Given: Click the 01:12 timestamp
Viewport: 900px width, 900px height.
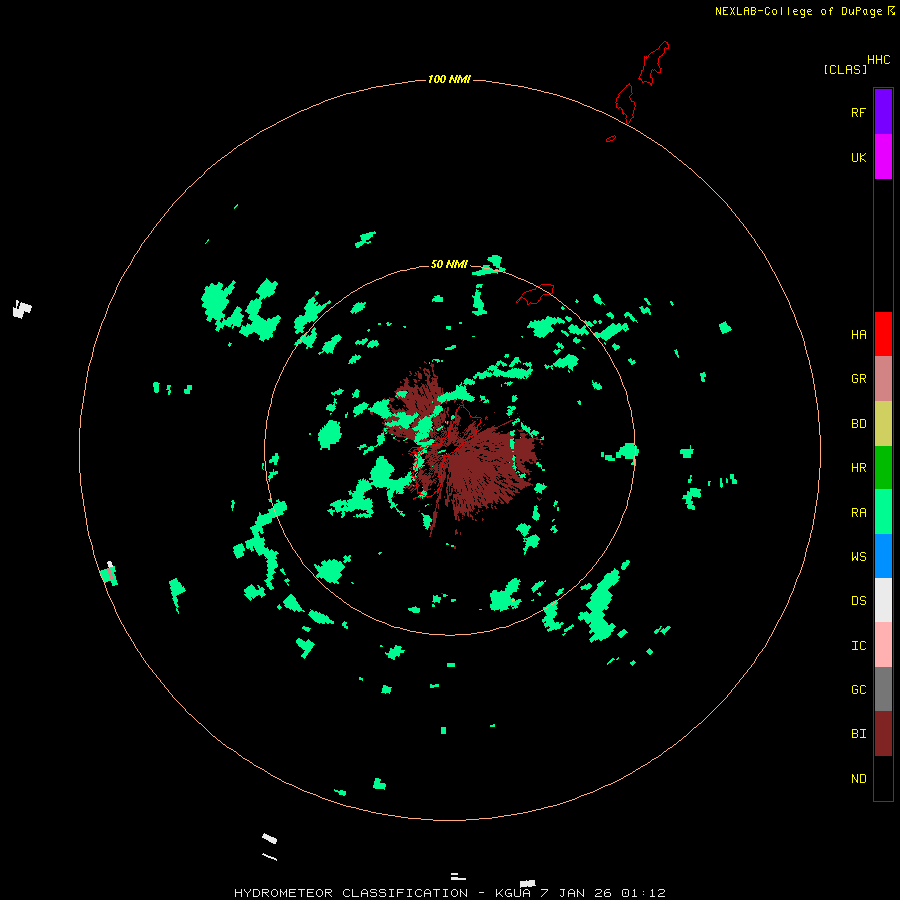Looking at the screenshot, I should click(643, 893).
